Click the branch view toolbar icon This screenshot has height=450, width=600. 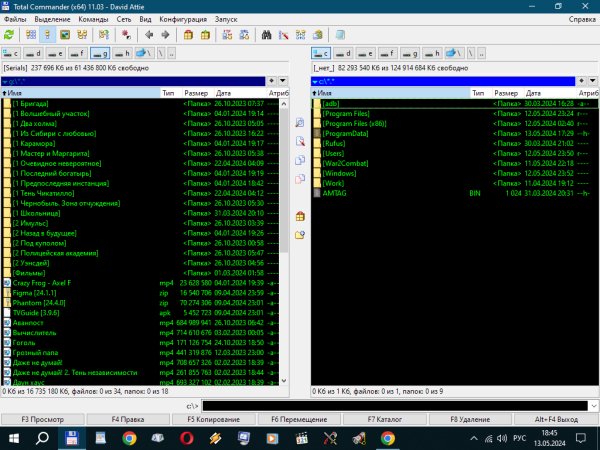(x=104, y=35)
